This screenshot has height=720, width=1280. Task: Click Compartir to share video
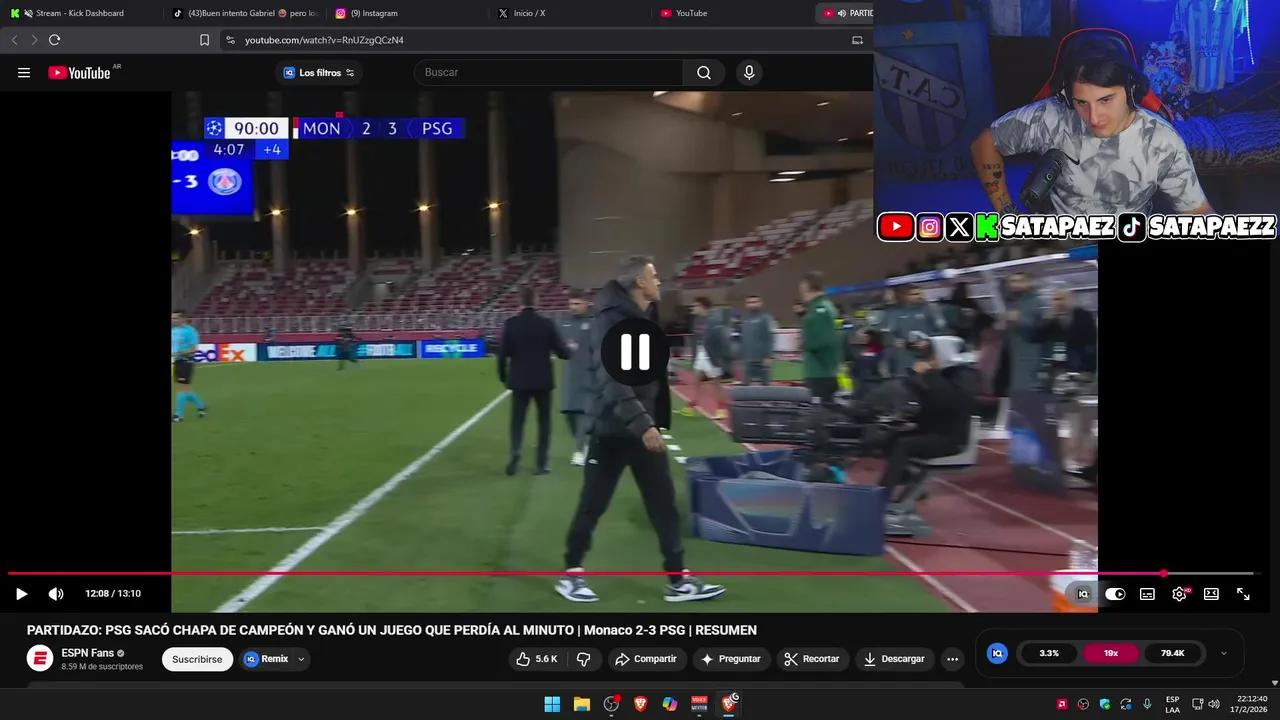point(646,659)
